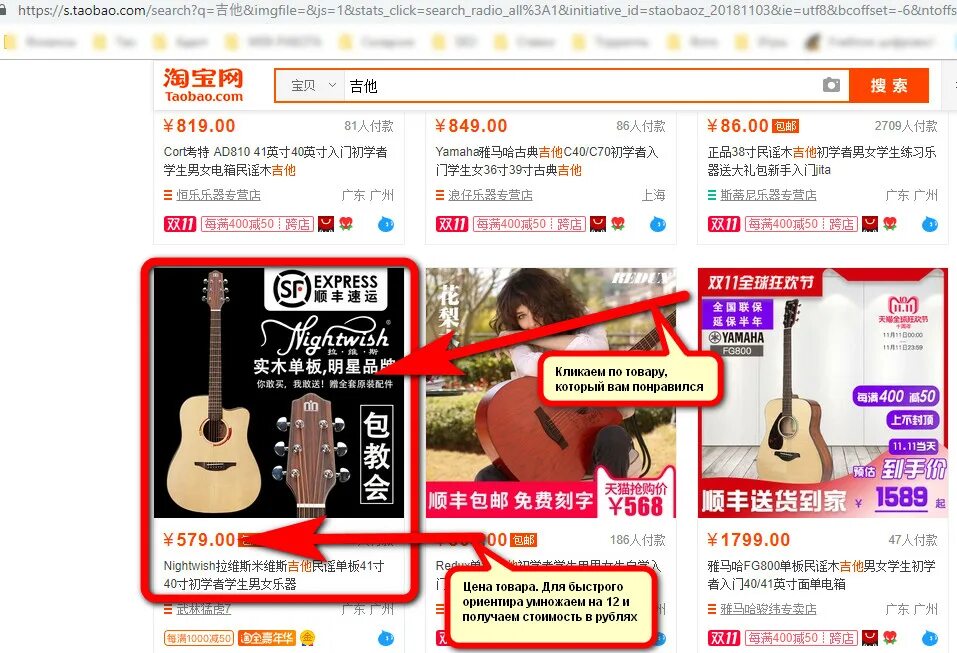Click red flower icon under ¥849 Yamaha listing
This screenshot has width=957, height=653.
[618, 223]
